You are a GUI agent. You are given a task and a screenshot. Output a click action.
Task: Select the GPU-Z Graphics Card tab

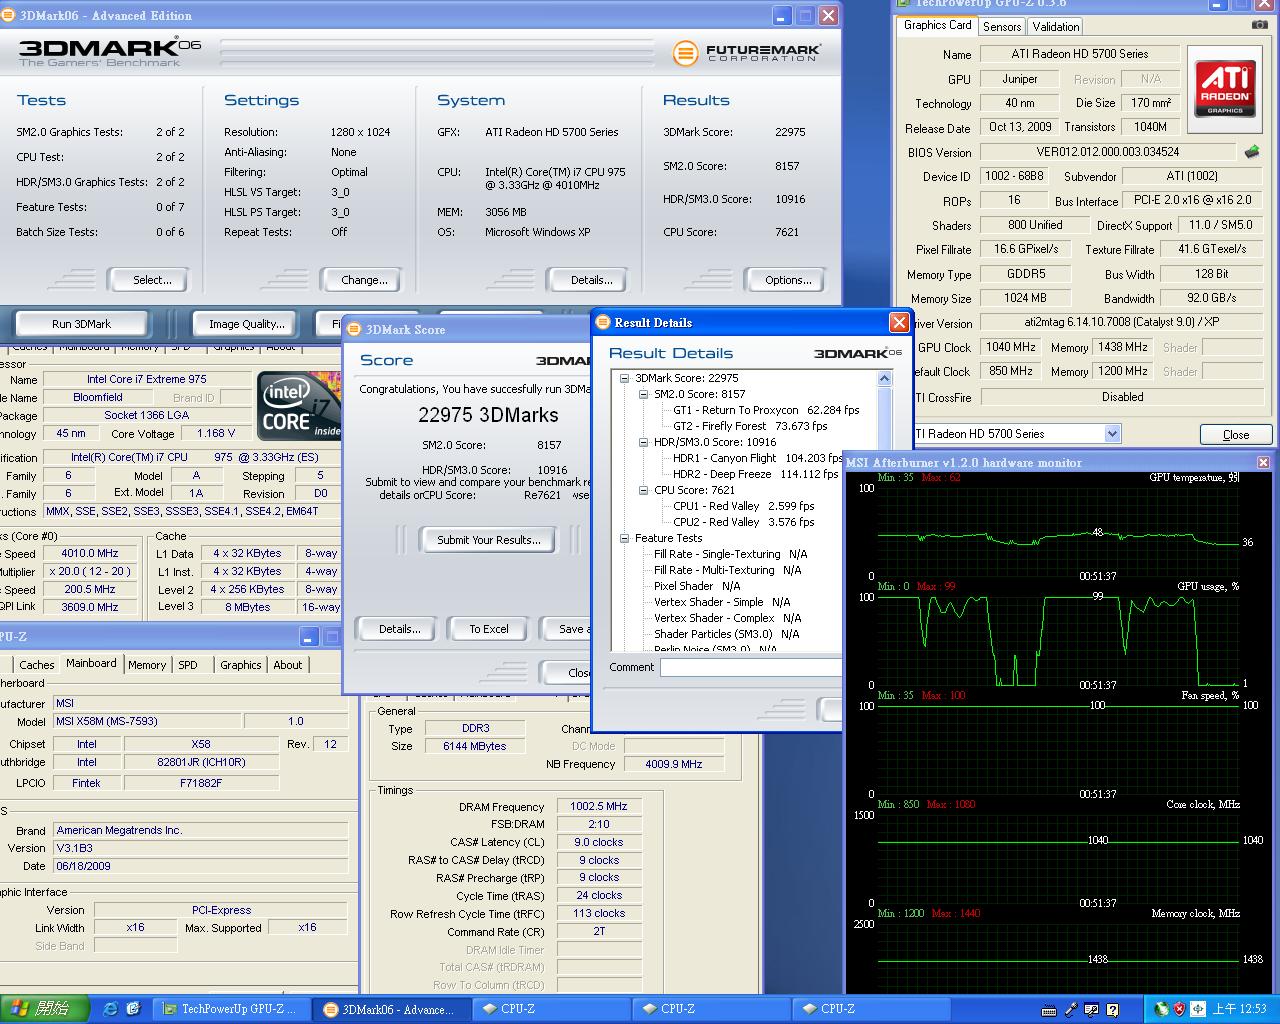[x=937, y=25]
